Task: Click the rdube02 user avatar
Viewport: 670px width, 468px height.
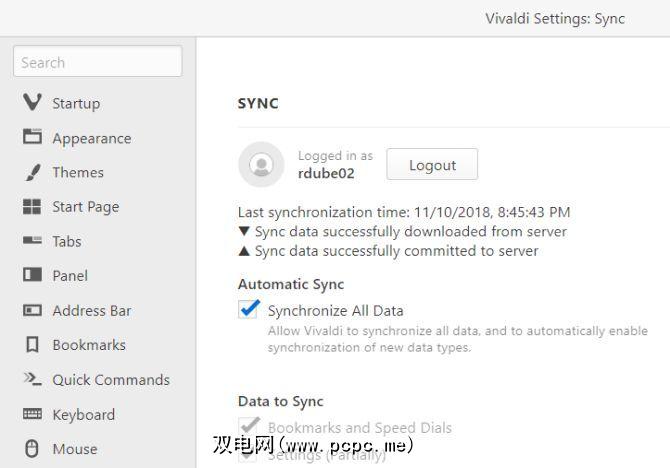Action: pos(261,164)
